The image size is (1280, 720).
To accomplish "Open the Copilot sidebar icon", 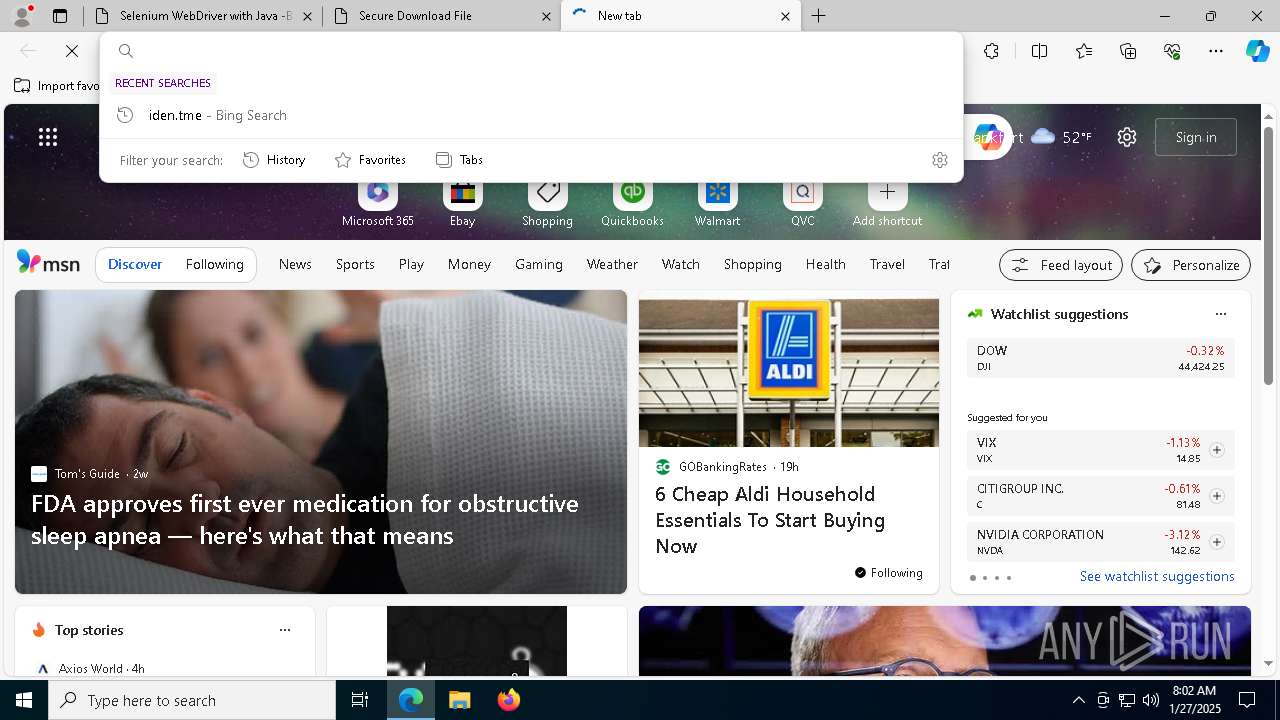I will [1257, 51].
